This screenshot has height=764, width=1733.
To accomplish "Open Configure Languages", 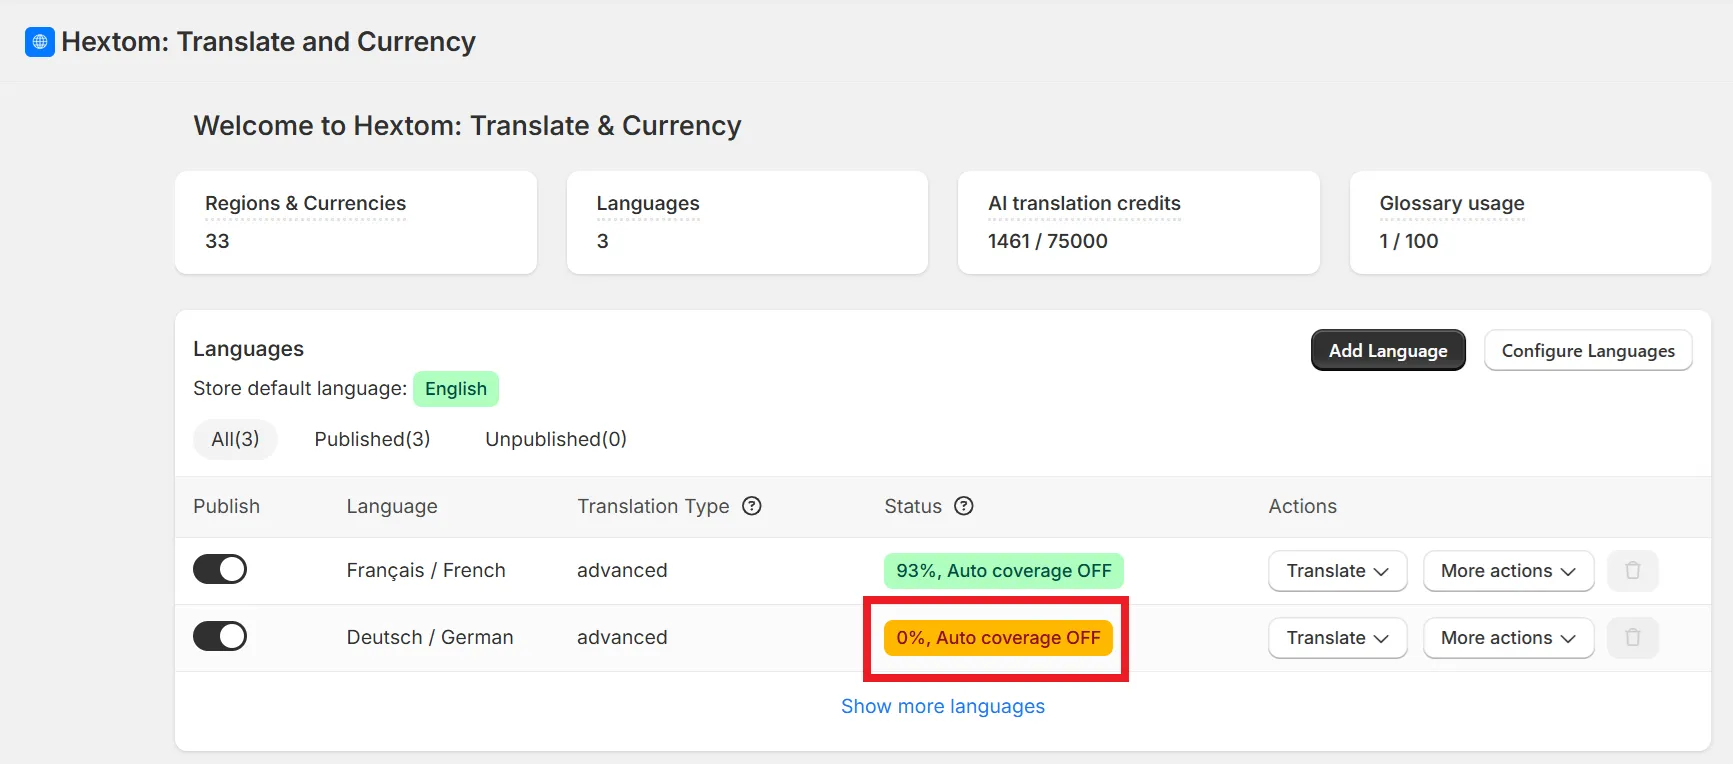I will [1588, 350].
